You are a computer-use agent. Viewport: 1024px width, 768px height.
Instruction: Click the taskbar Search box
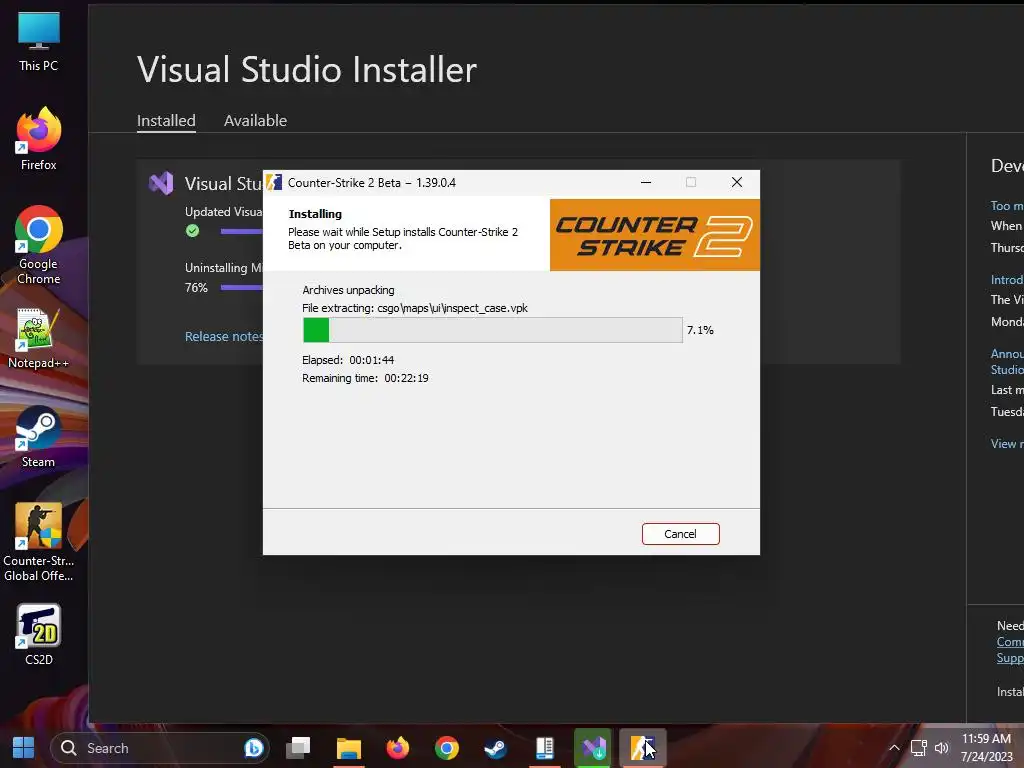pos(159,748)
